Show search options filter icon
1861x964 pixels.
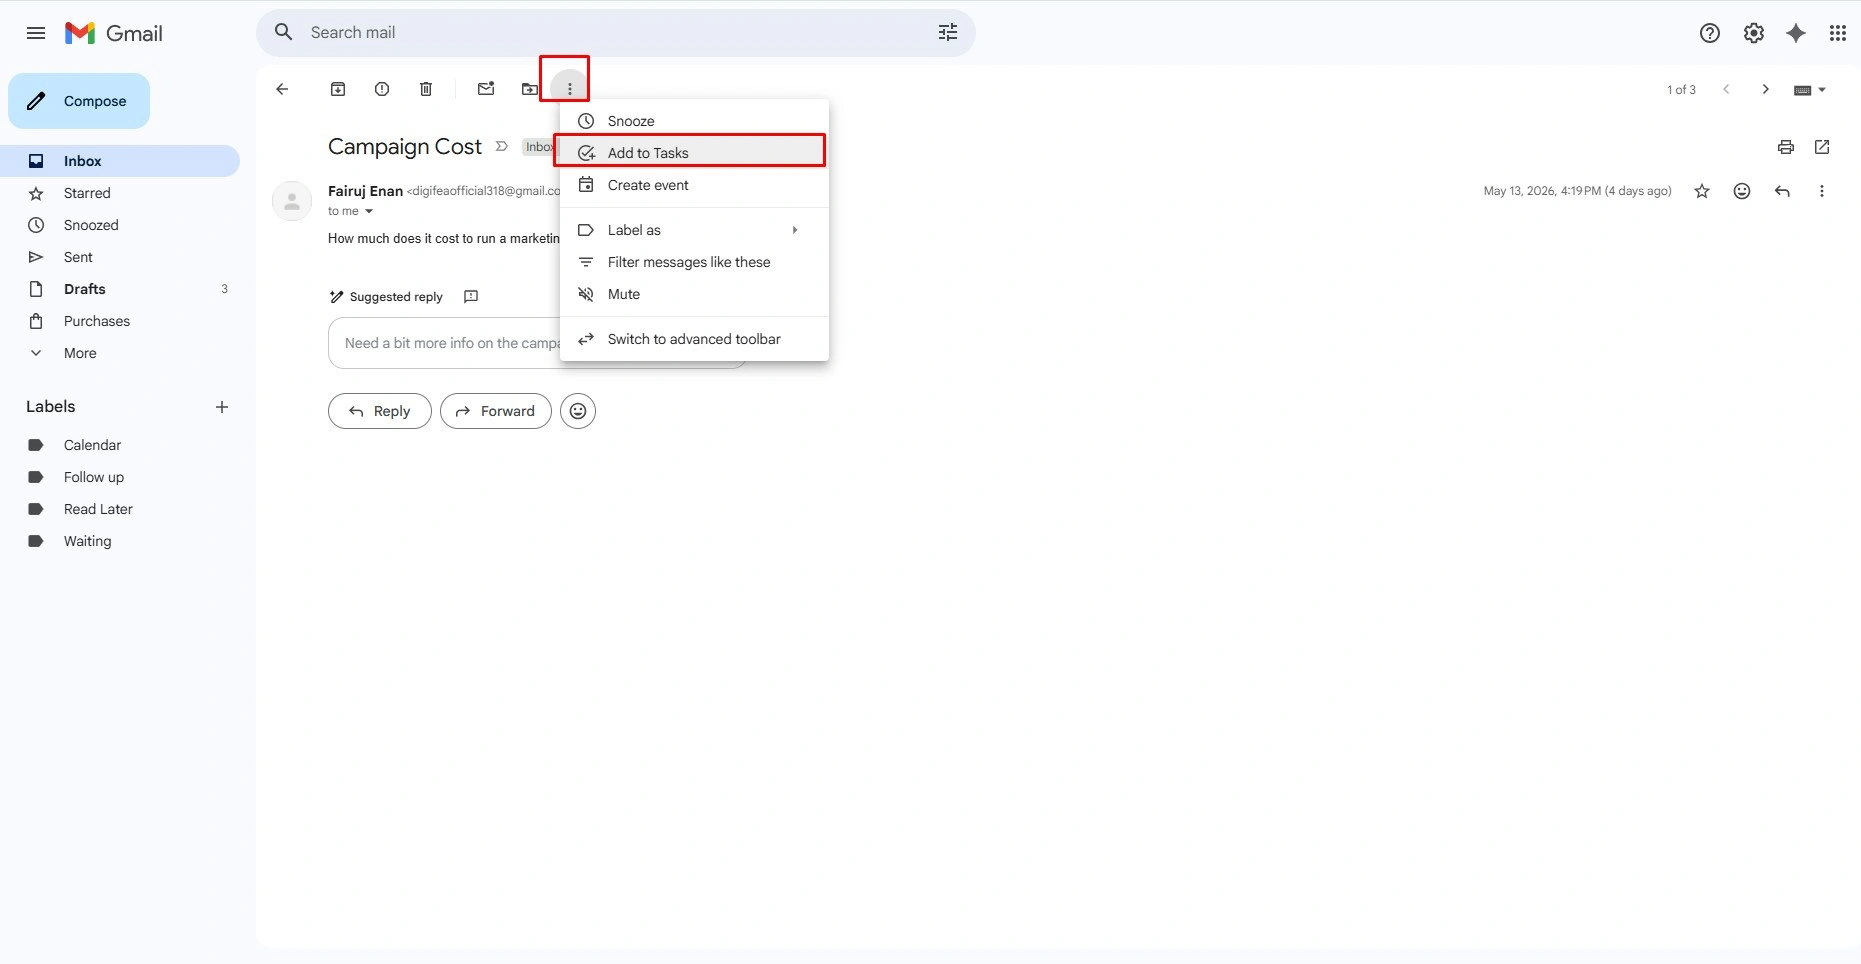(x=948, y=32)
